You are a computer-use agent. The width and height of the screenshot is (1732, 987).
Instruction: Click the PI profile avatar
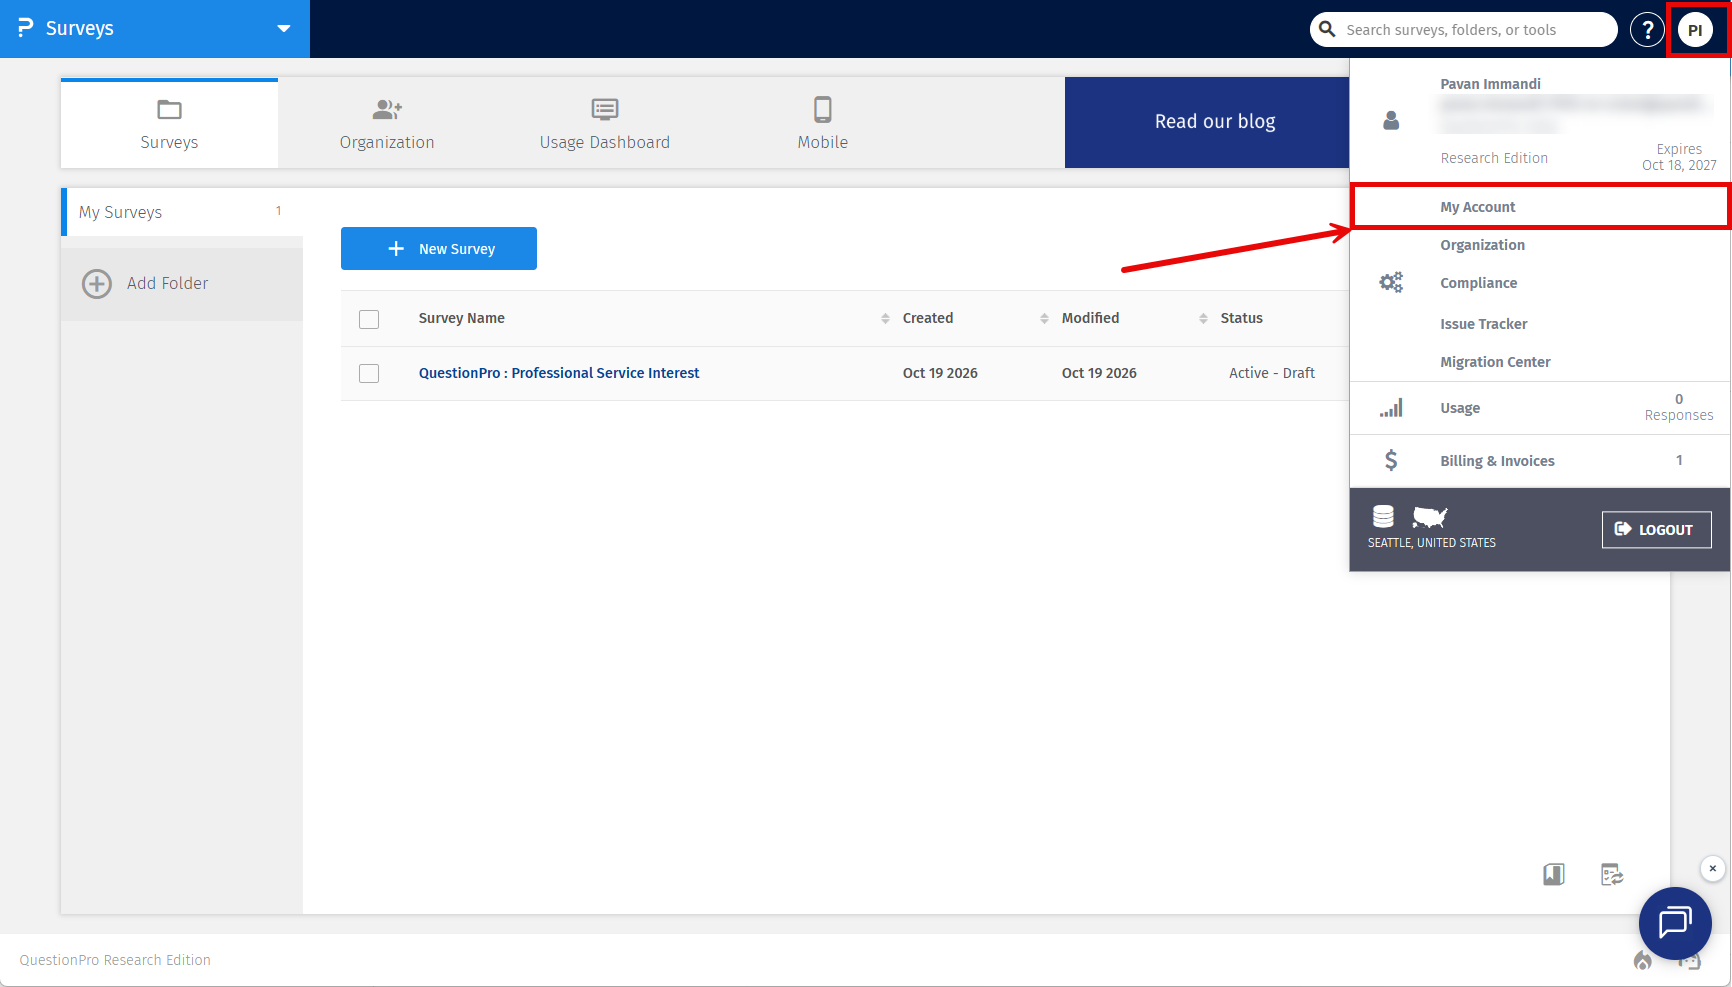[x=1695, y=30]
